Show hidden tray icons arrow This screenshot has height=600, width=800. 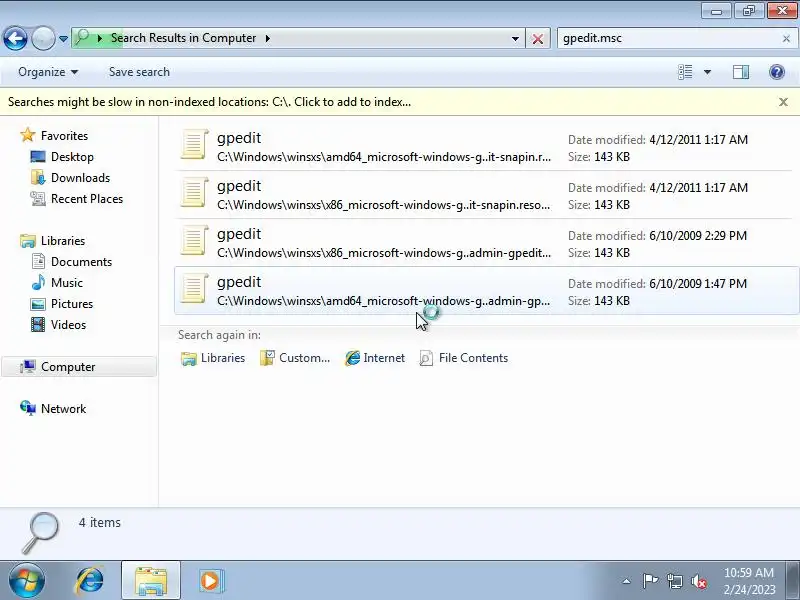627,581
